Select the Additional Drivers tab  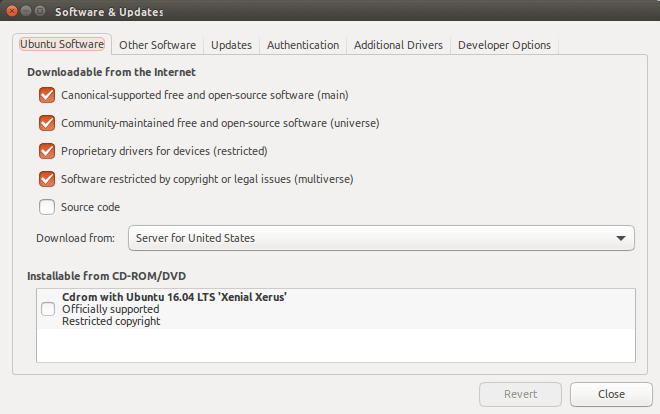[x=398, y=45]
